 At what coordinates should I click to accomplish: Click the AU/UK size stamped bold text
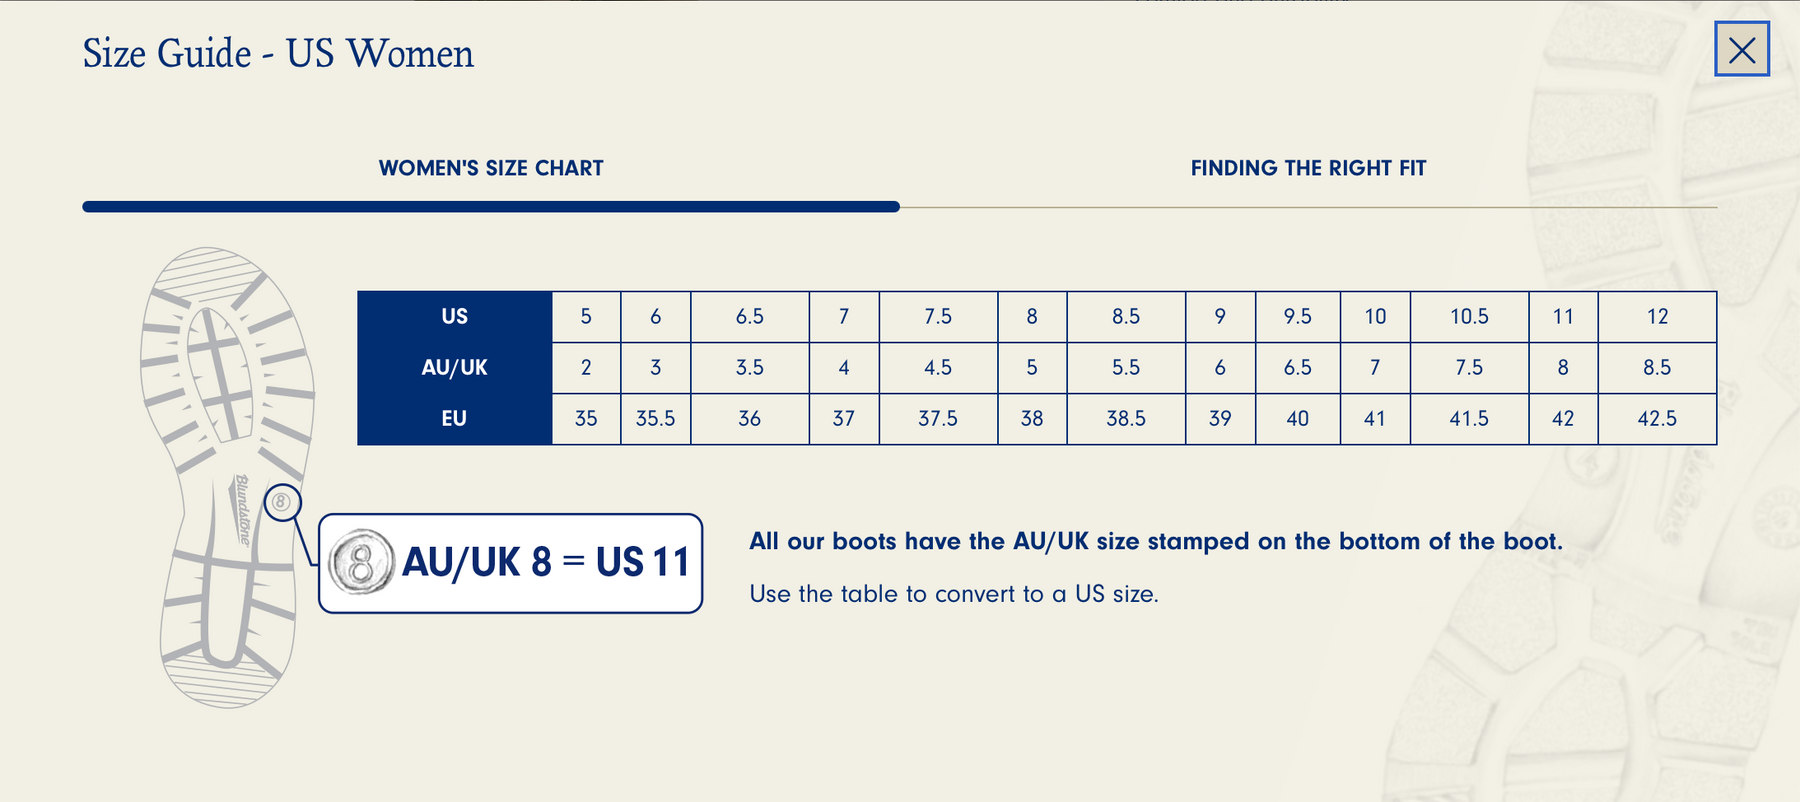point(1155,542)
